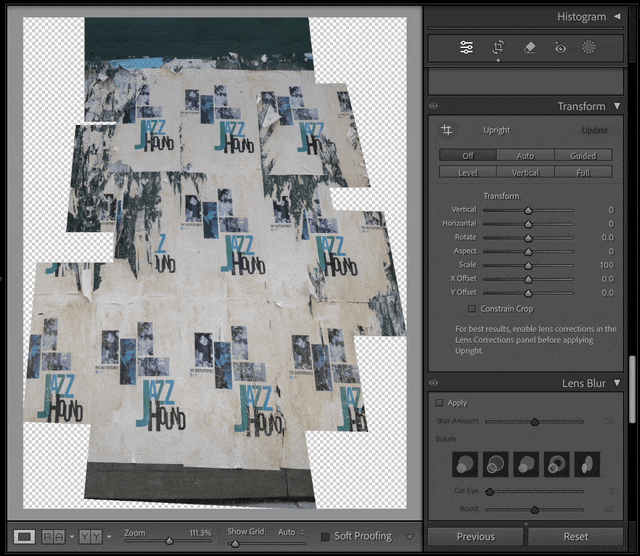The height and width of the screenshot is (556, 640).
Task: Select the loupe view mode icon
Action: click(24, 536)
